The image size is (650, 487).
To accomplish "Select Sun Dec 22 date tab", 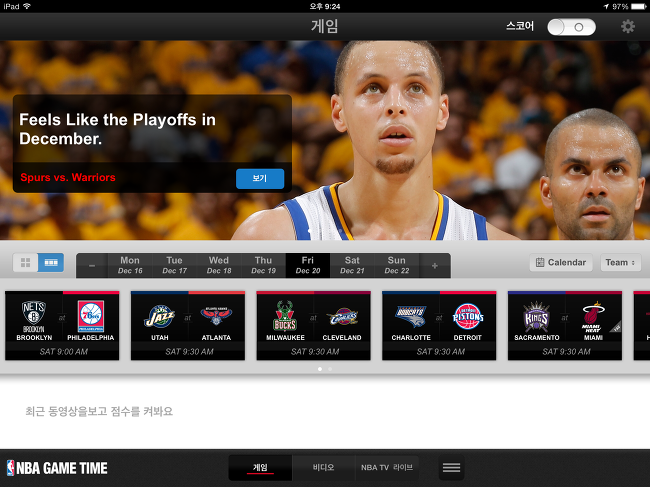I will coord(397,265).
